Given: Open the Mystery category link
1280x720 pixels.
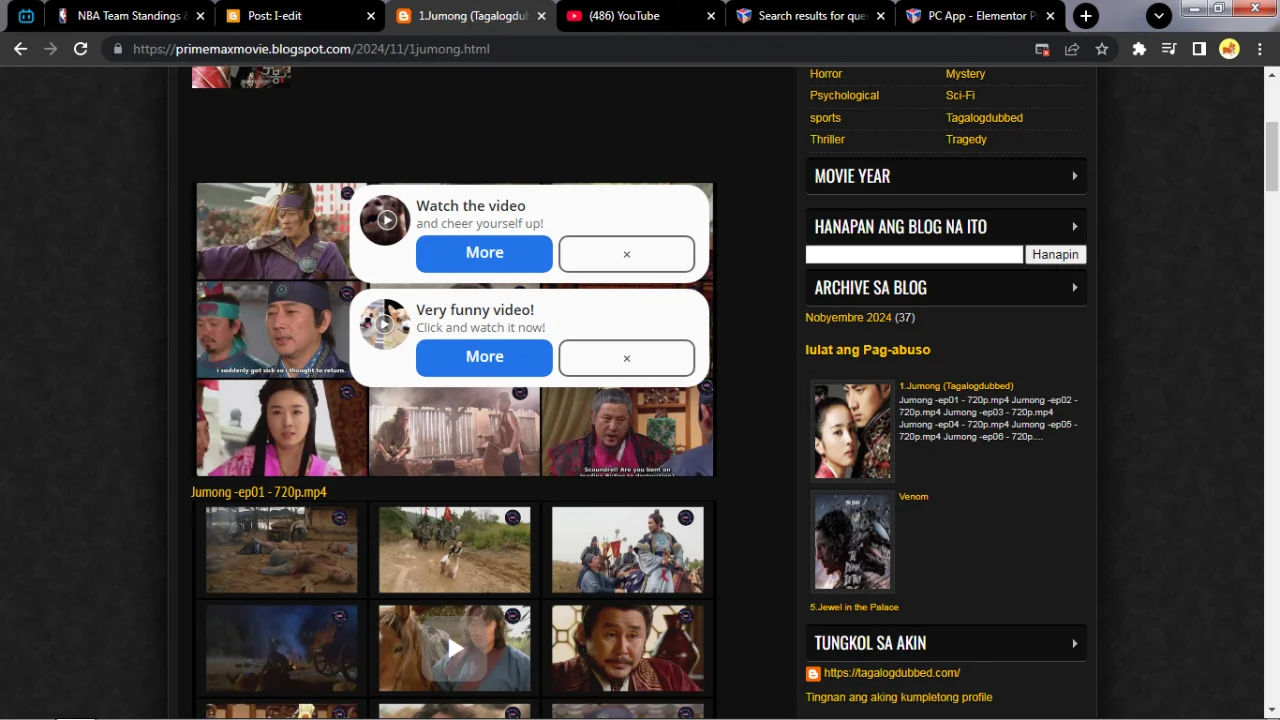Looking at the screenshot, I should pyautogui.click(x=965, y=74).
